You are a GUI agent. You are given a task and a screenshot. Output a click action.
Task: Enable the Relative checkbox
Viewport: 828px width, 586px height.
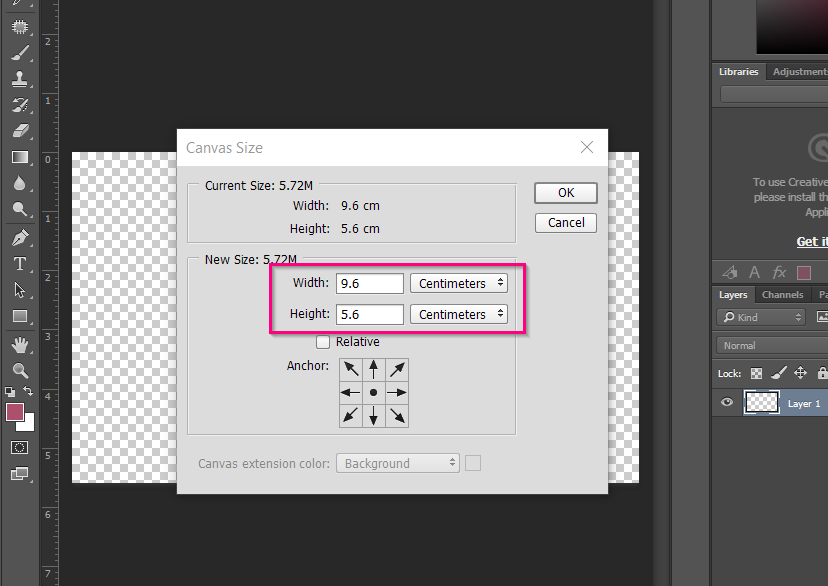point(323,341)
